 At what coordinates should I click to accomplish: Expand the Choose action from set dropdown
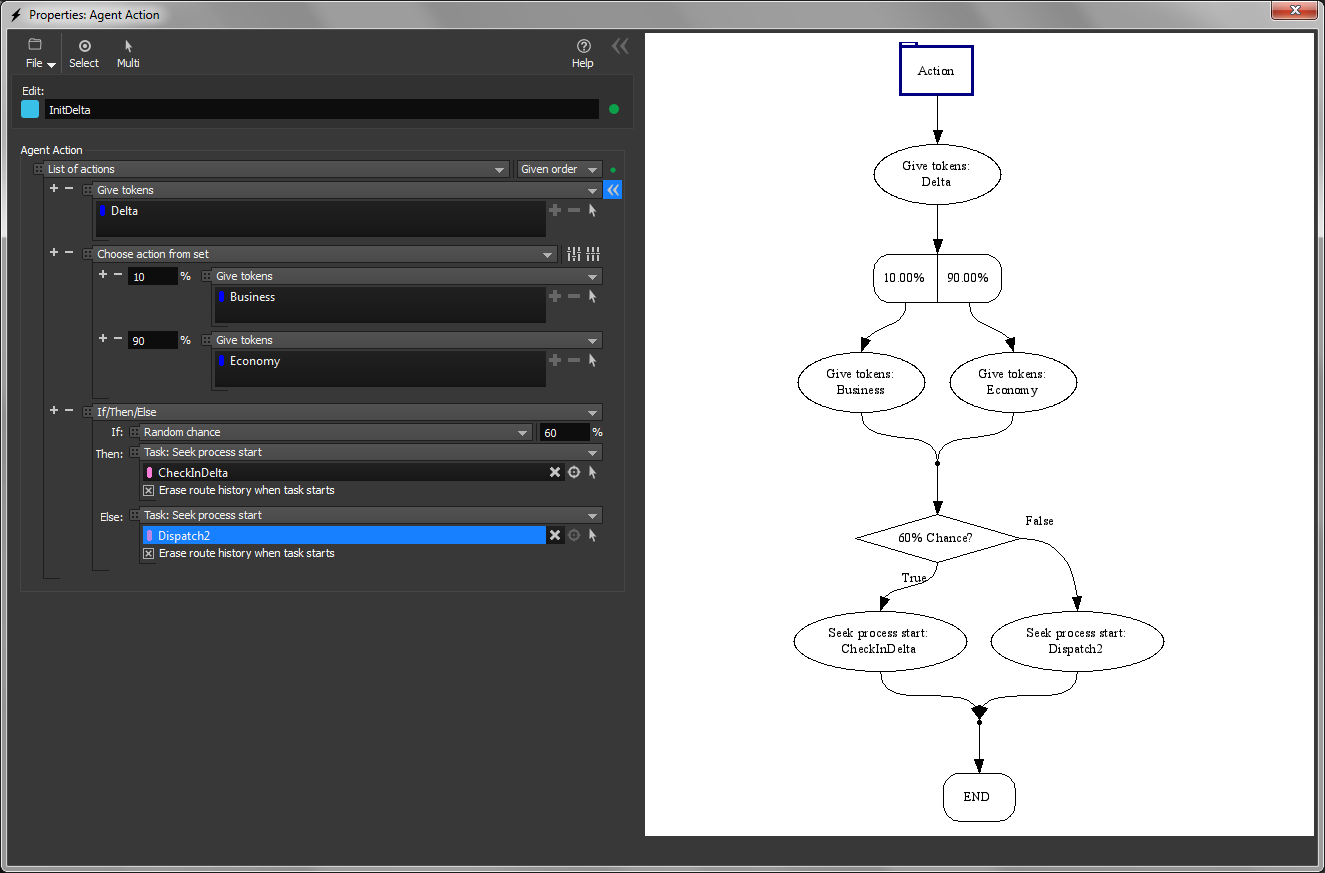point(325,255)
